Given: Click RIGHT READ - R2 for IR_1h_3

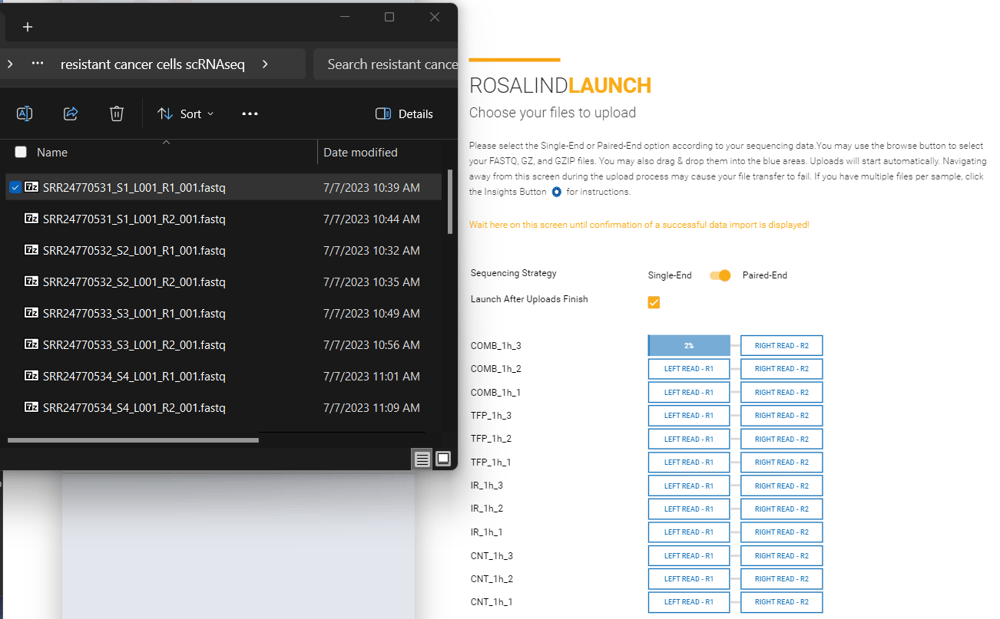Looking at the screenshot, I should (x=781, y=486).
